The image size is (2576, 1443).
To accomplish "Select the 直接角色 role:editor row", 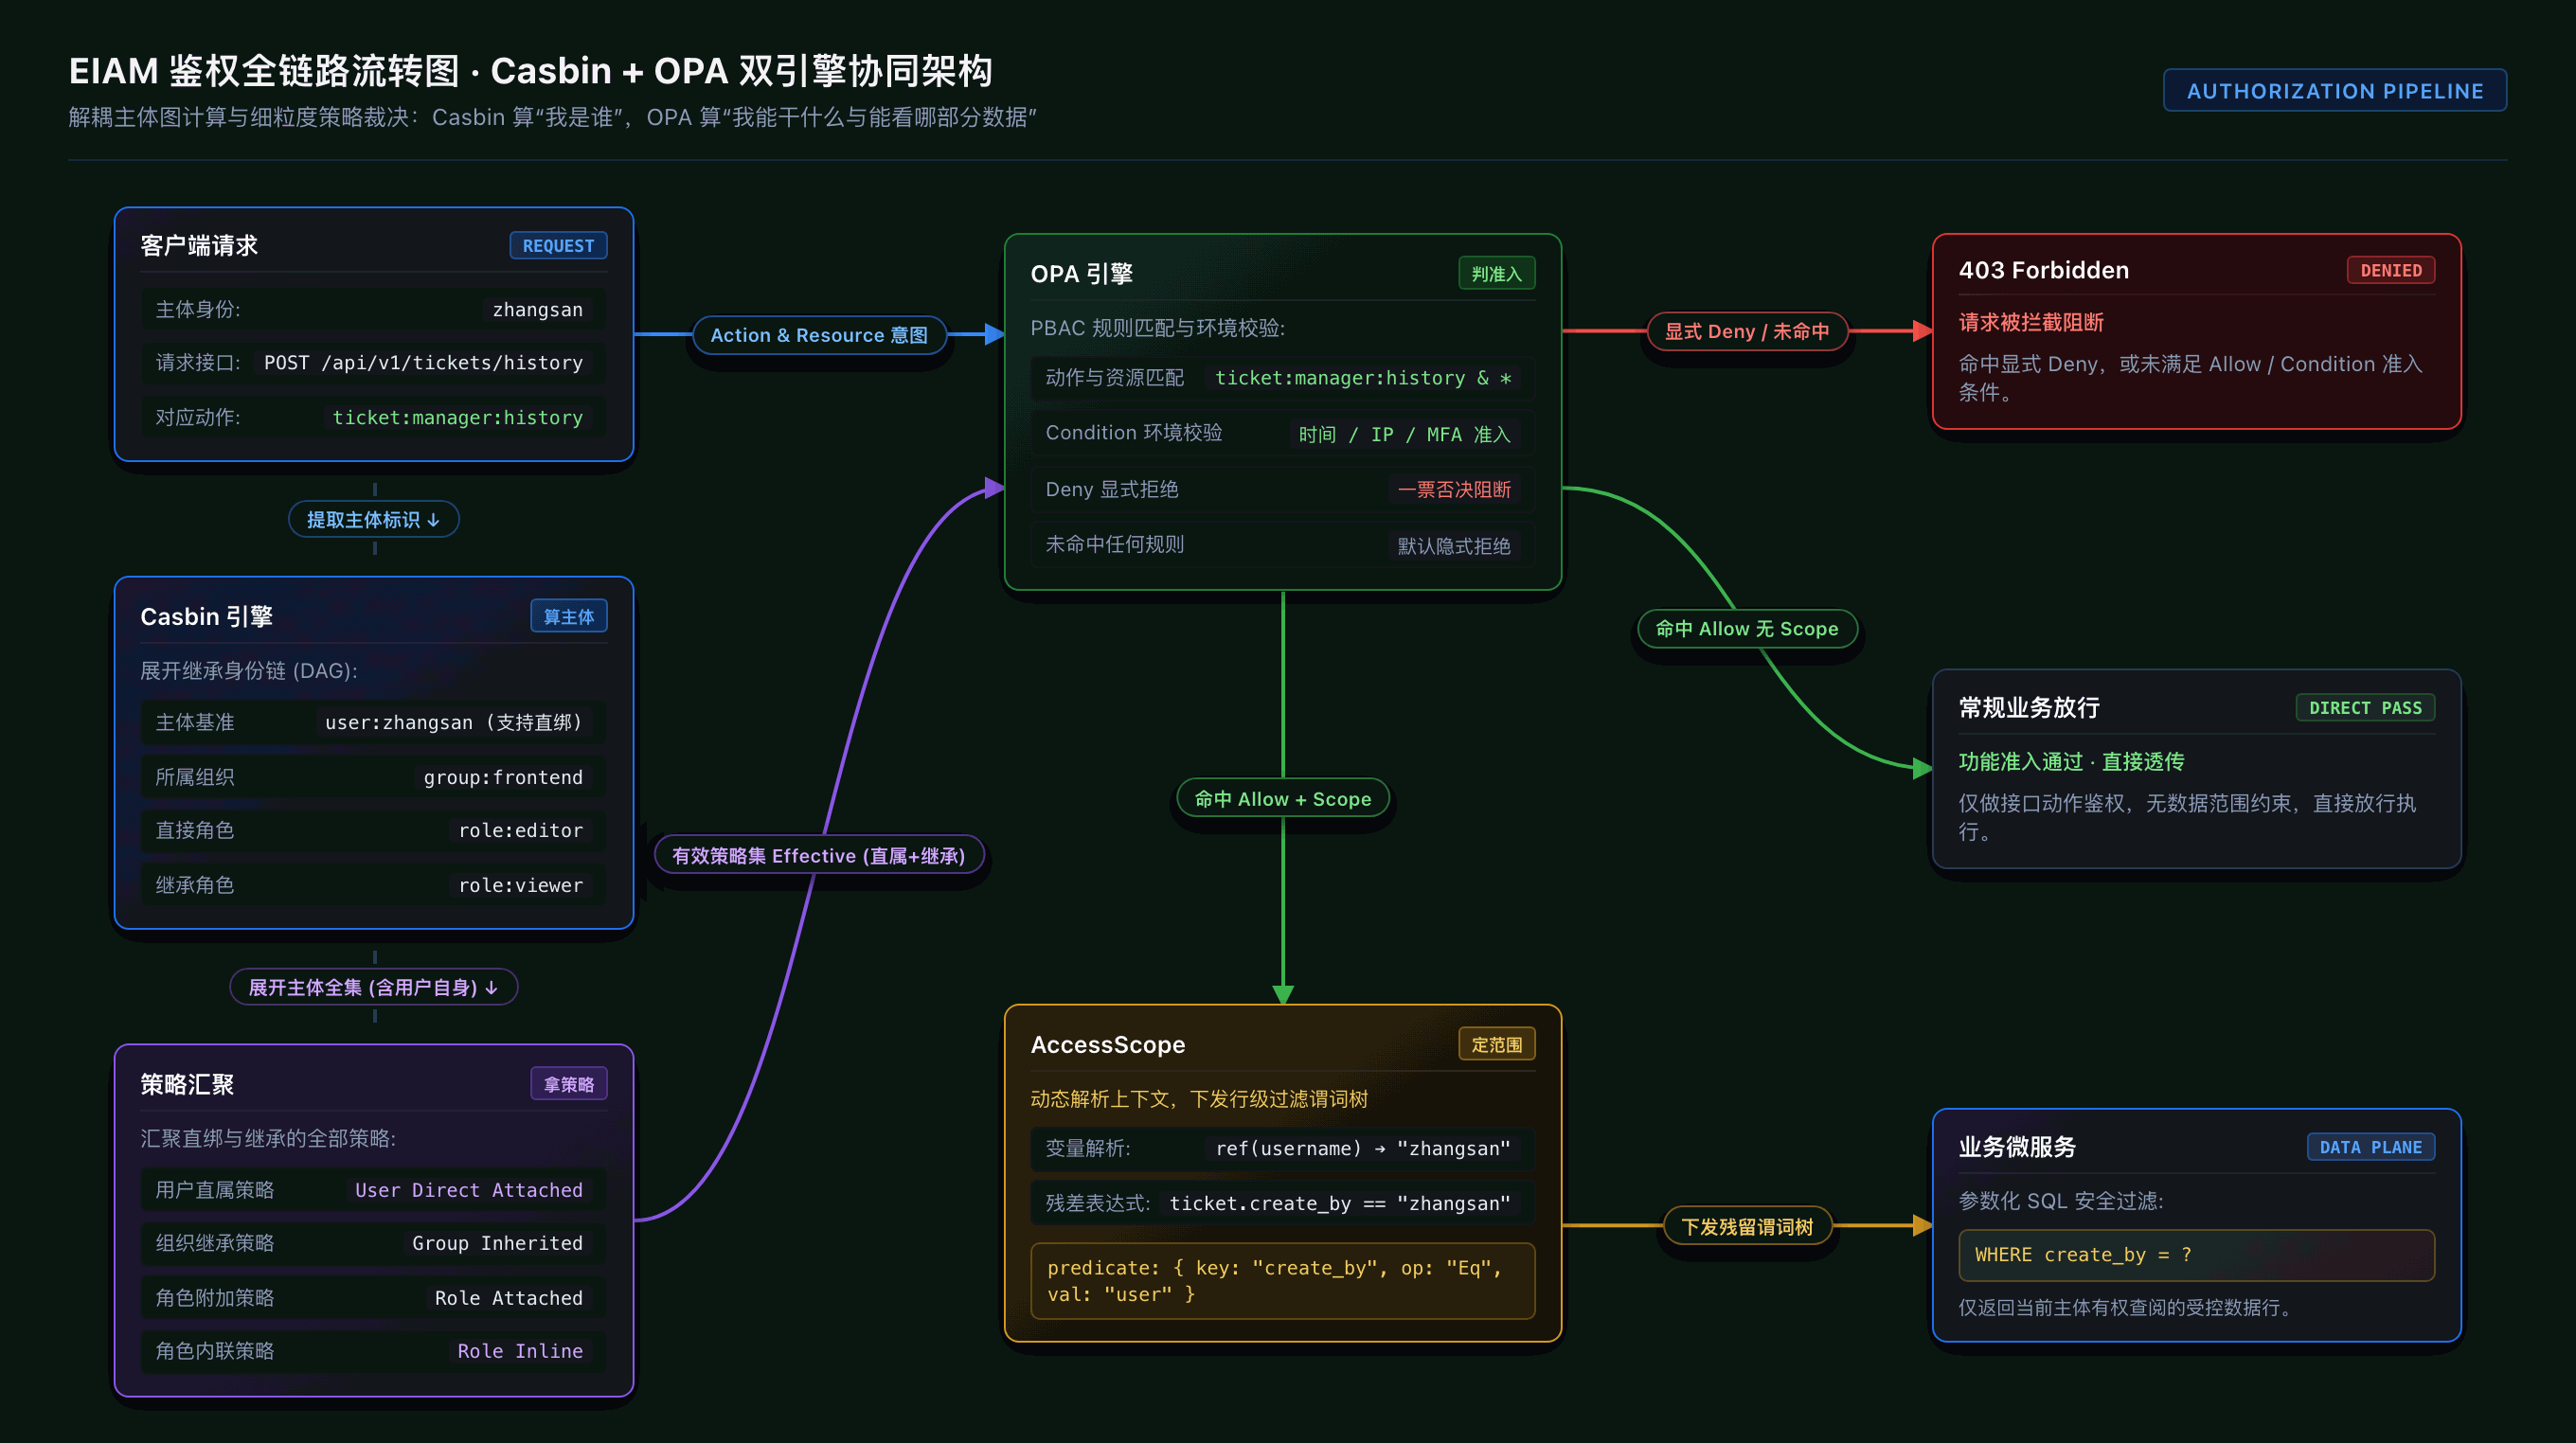I will point(373,830).
